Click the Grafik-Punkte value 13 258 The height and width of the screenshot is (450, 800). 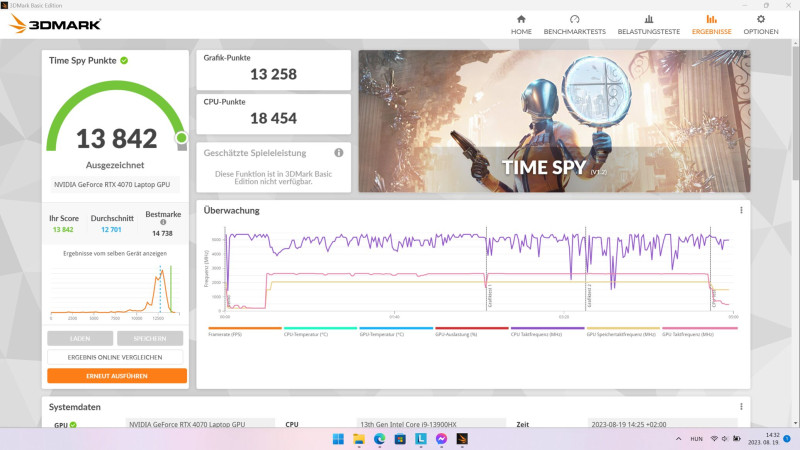pyautogui.click(x=273, y=74)
